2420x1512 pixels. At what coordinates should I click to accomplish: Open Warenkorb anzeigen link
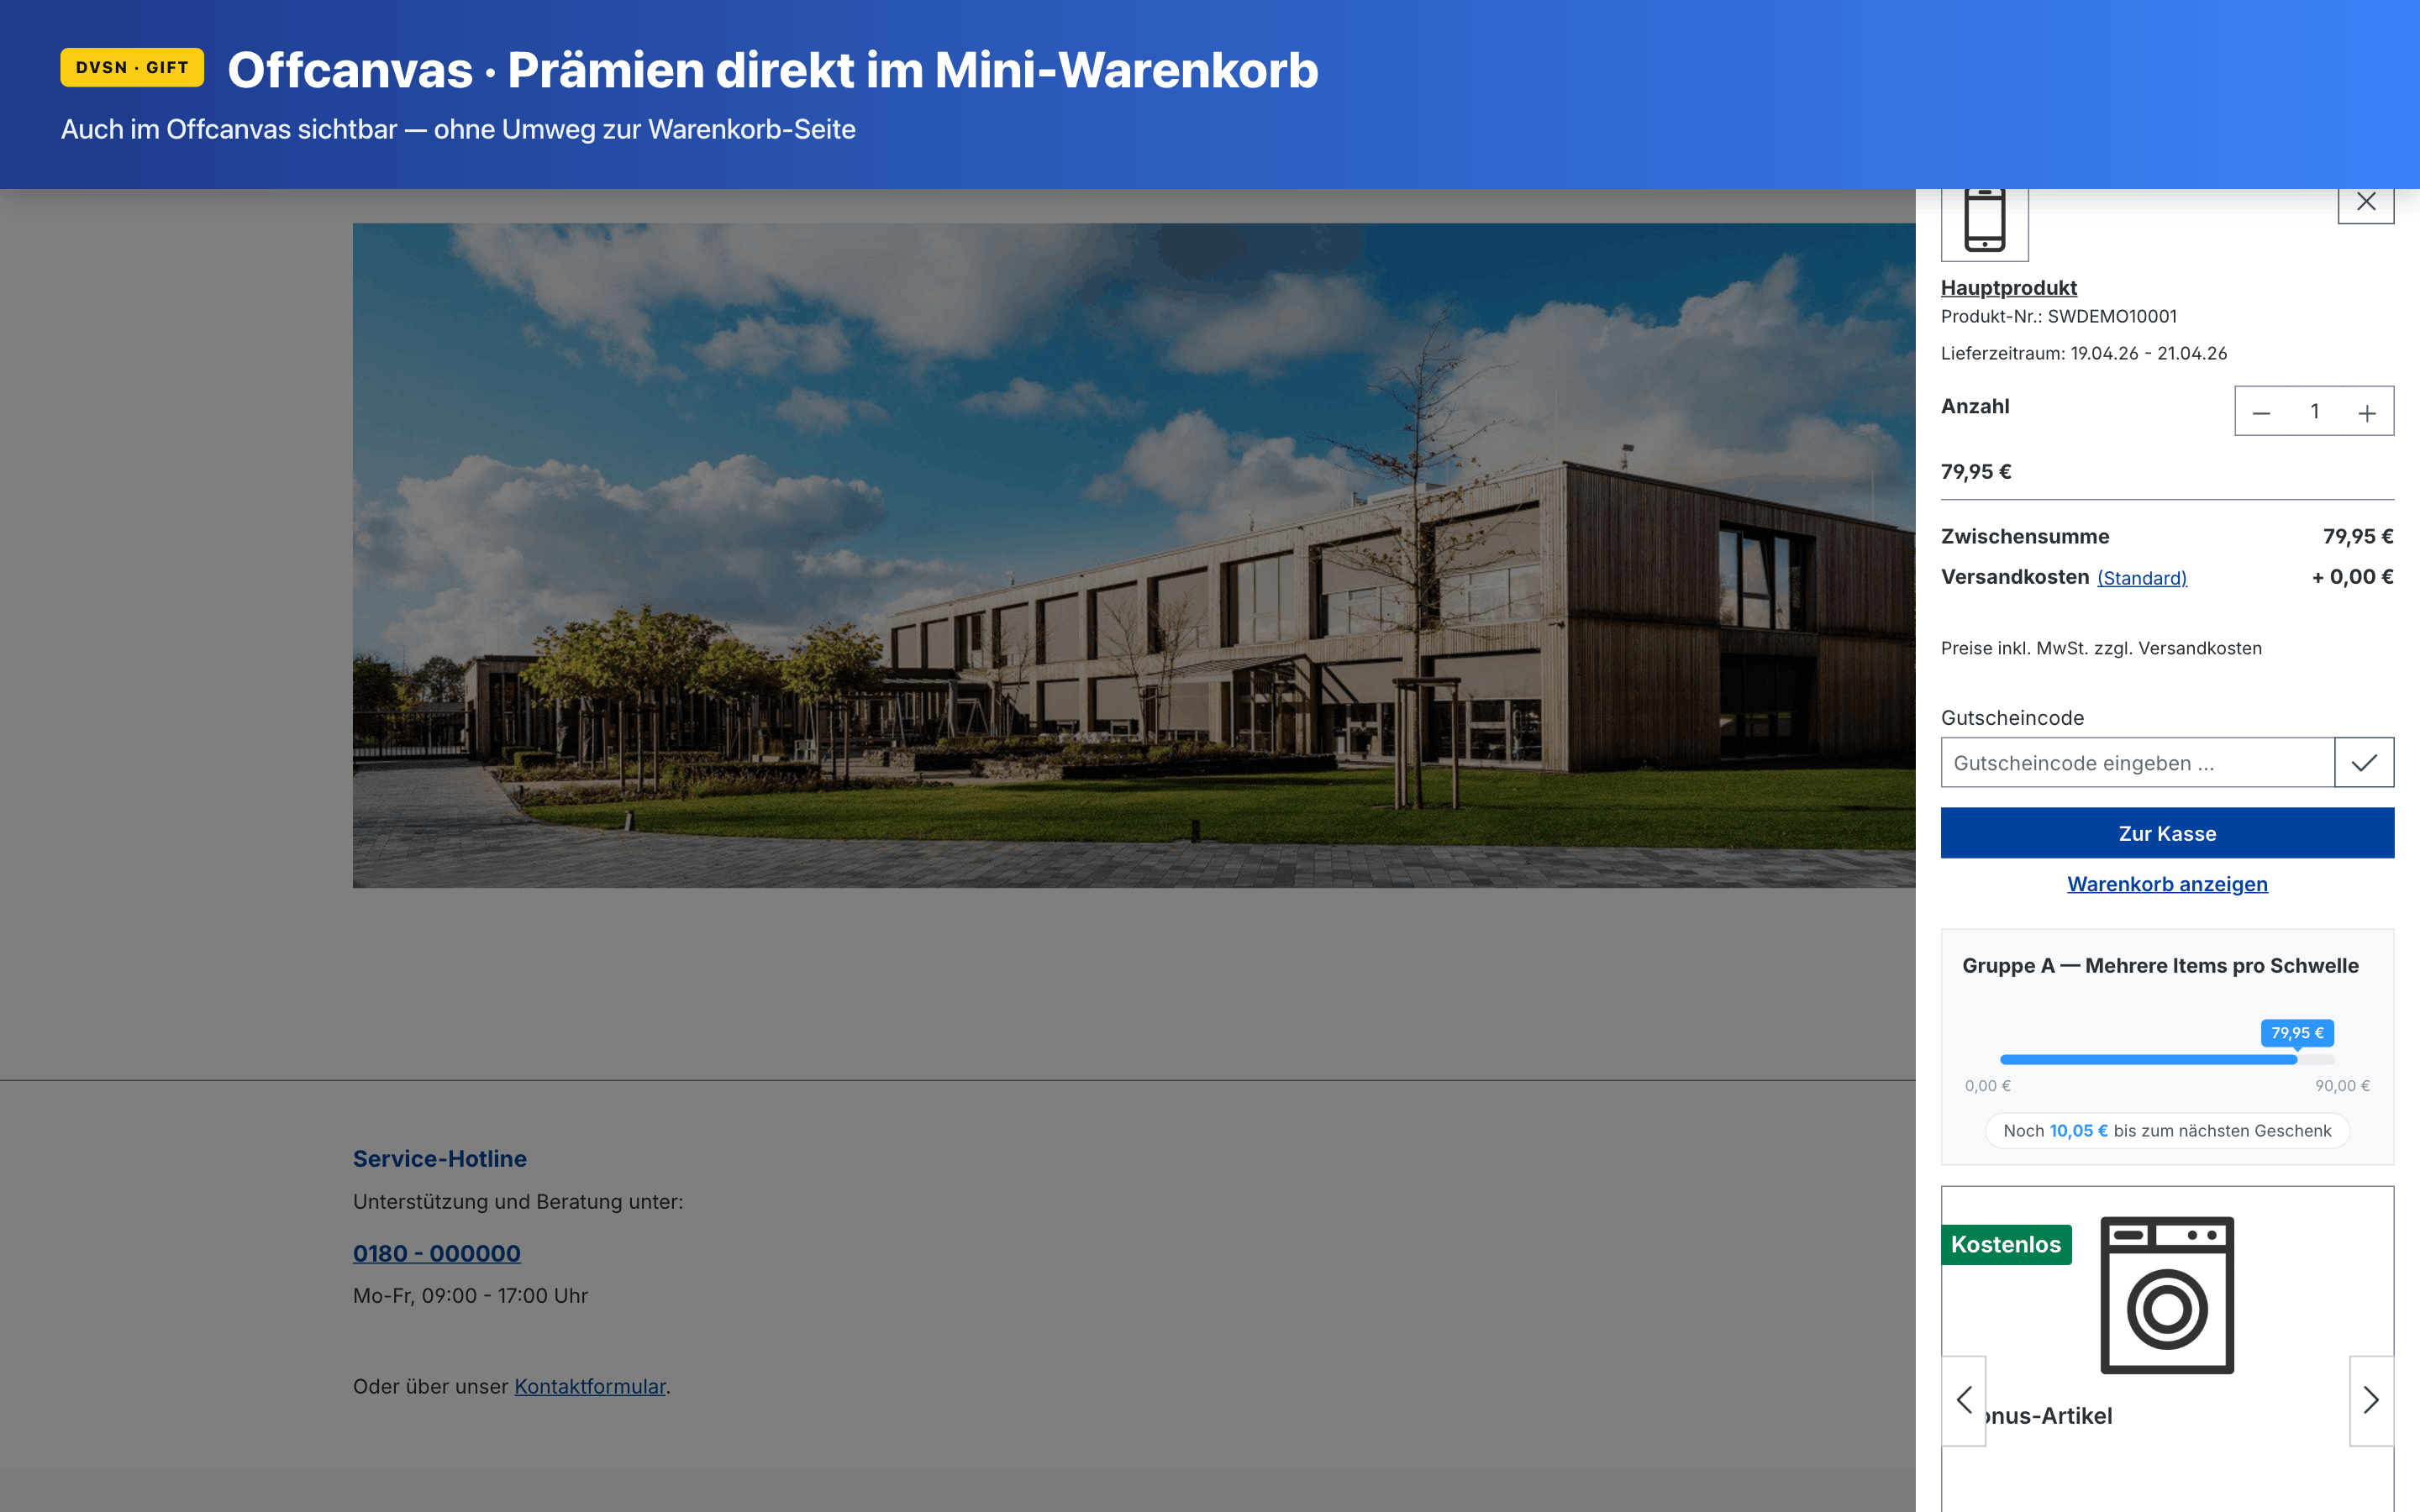point(2166,884)
